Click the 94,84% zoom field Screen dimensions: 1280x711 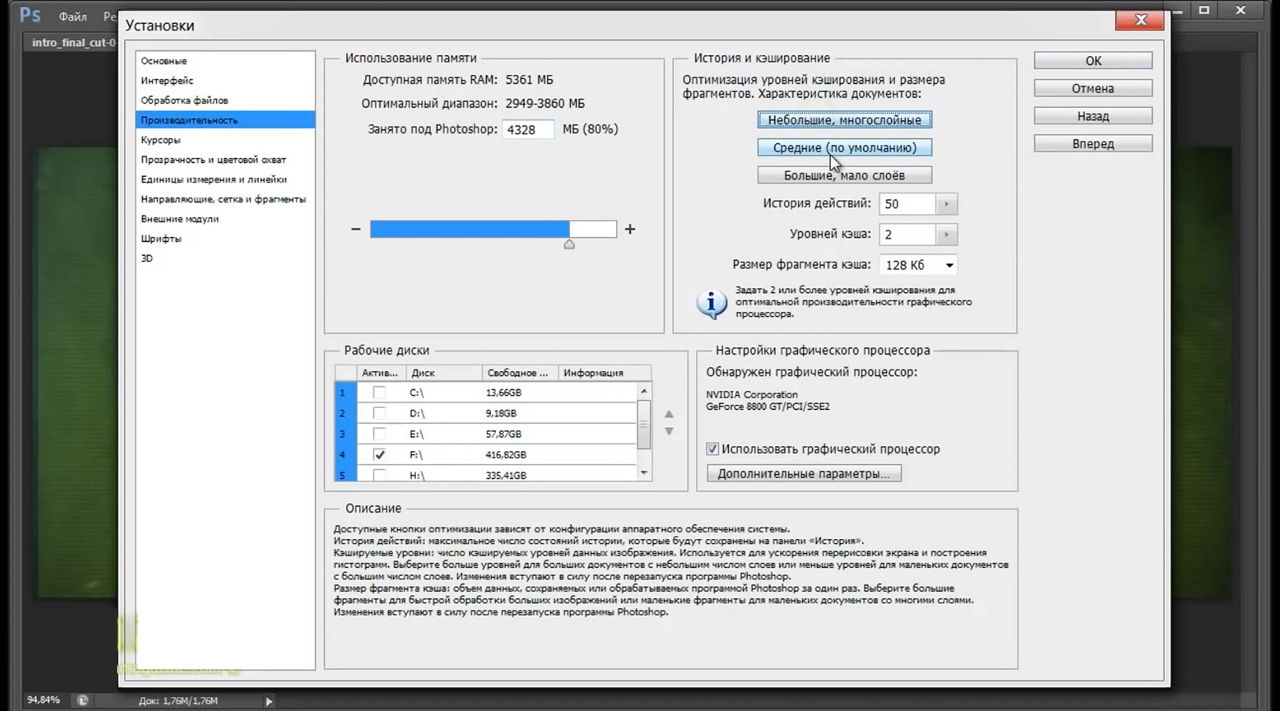tap(44, 700)
